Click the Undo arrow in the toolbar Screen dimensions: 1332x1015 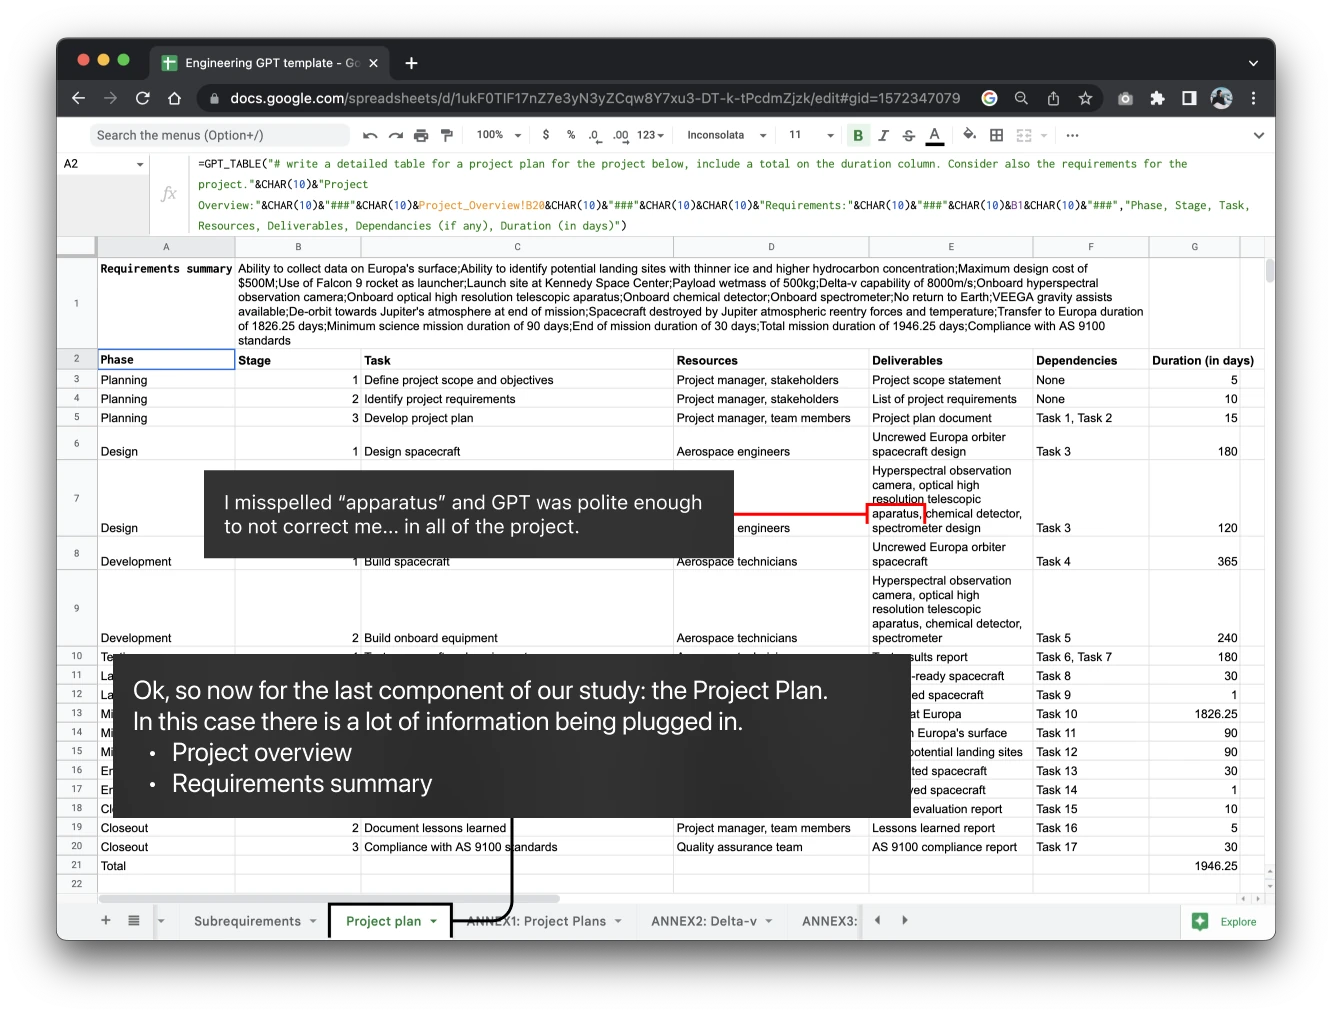click(x=370, y=135)
